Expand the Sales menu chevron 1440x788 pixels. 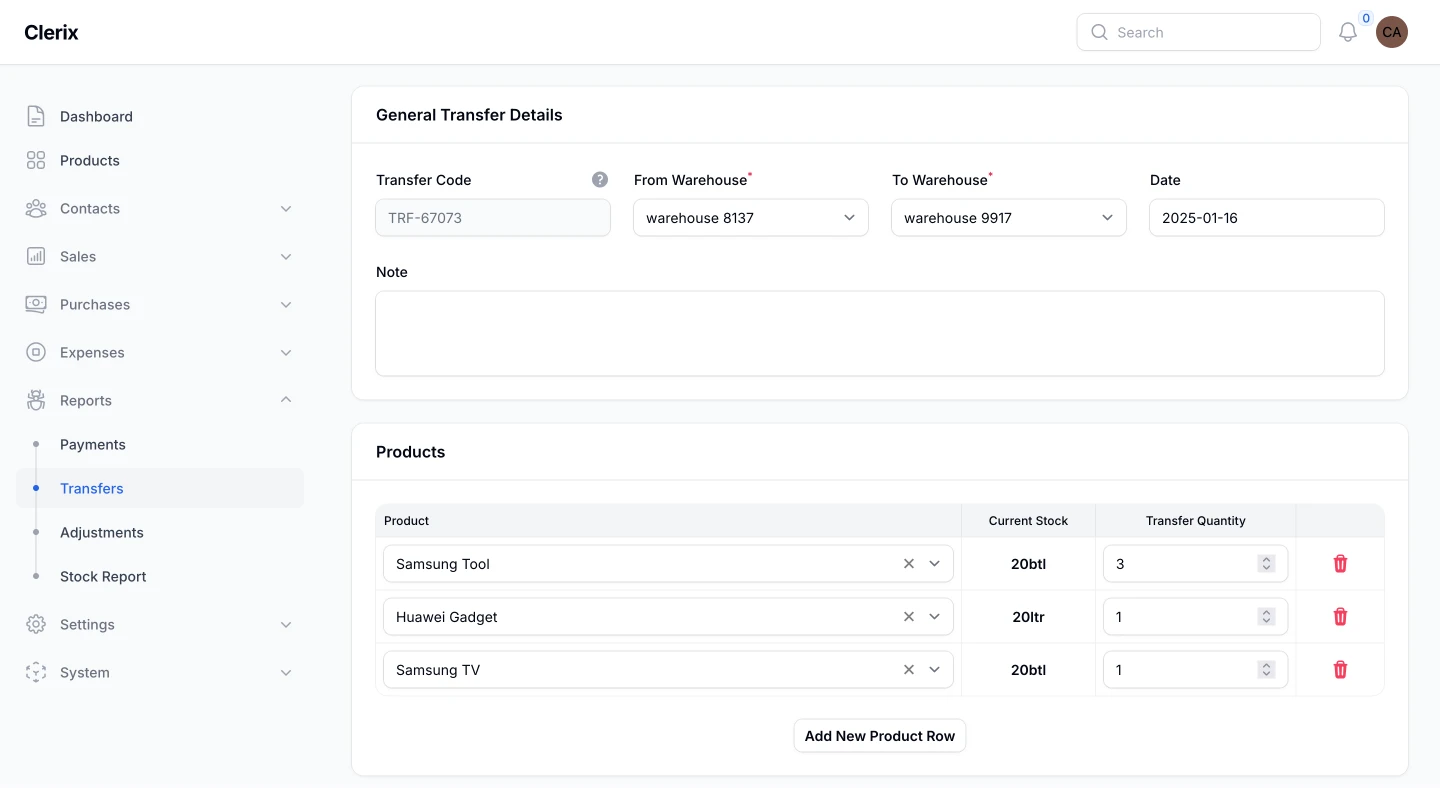point(286,256)
